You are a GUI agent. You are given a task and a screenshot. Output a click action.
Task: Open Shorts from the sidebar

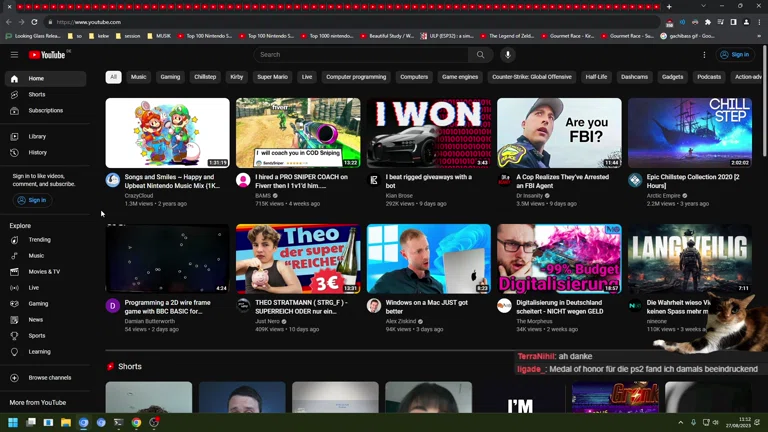tap(36, 94)
